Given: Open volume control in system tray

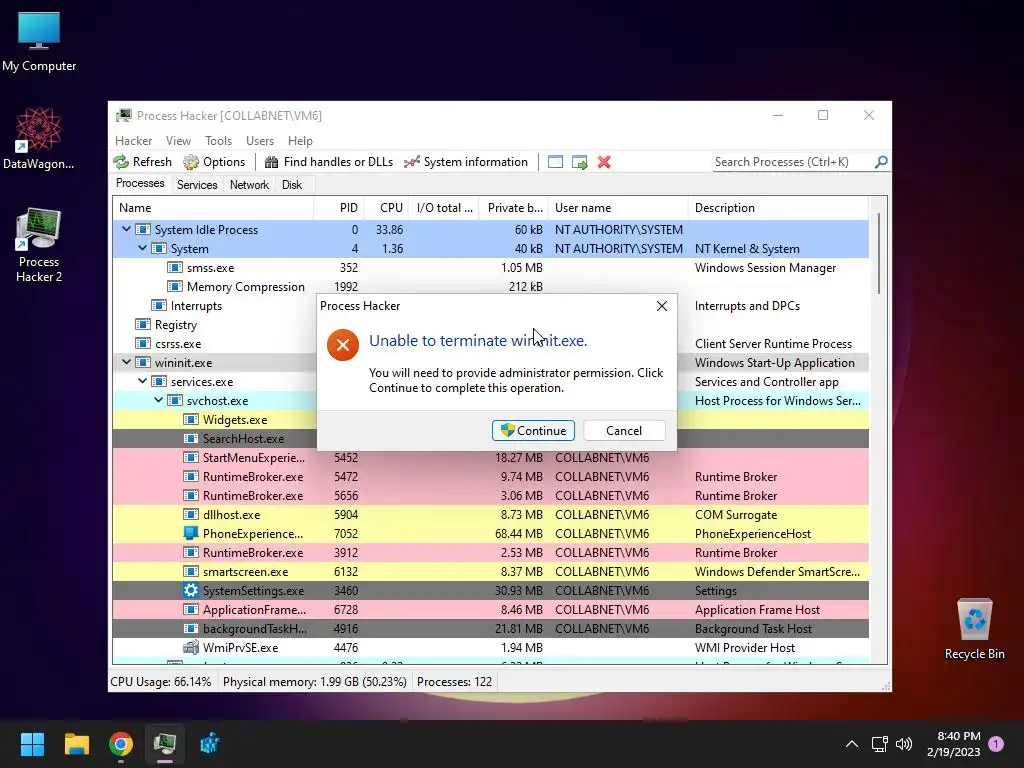Looking at the screenshot, I should pyautogui.click(x=904, y=744).
